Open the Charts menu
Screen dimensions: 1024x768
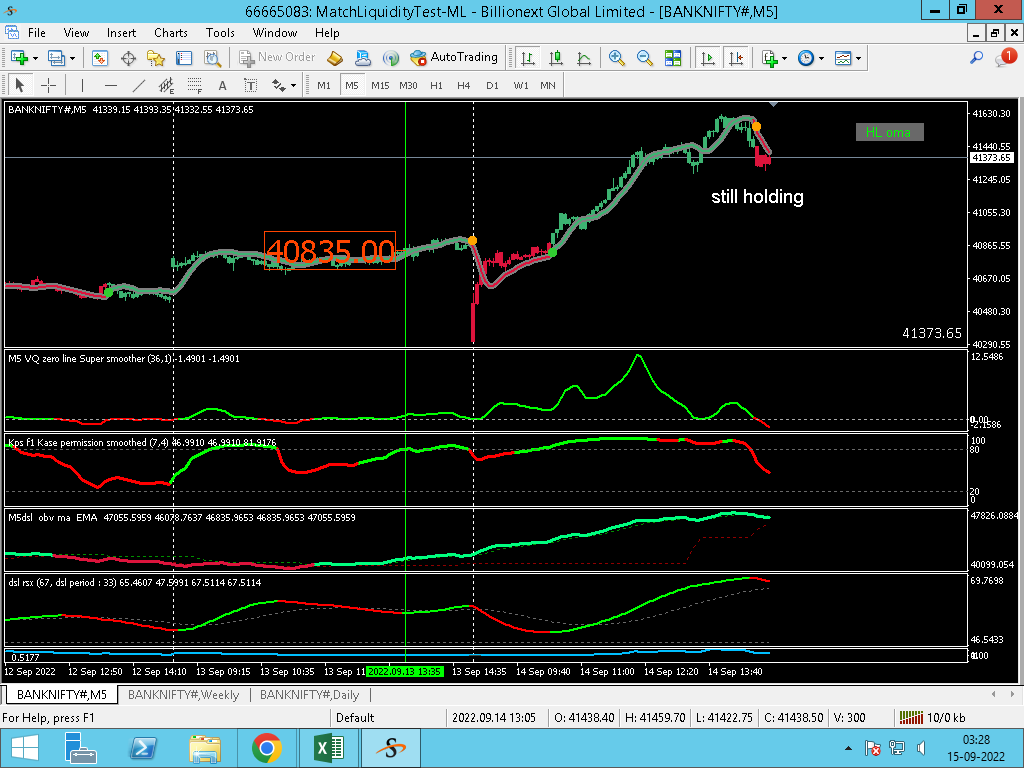[170, 33]
